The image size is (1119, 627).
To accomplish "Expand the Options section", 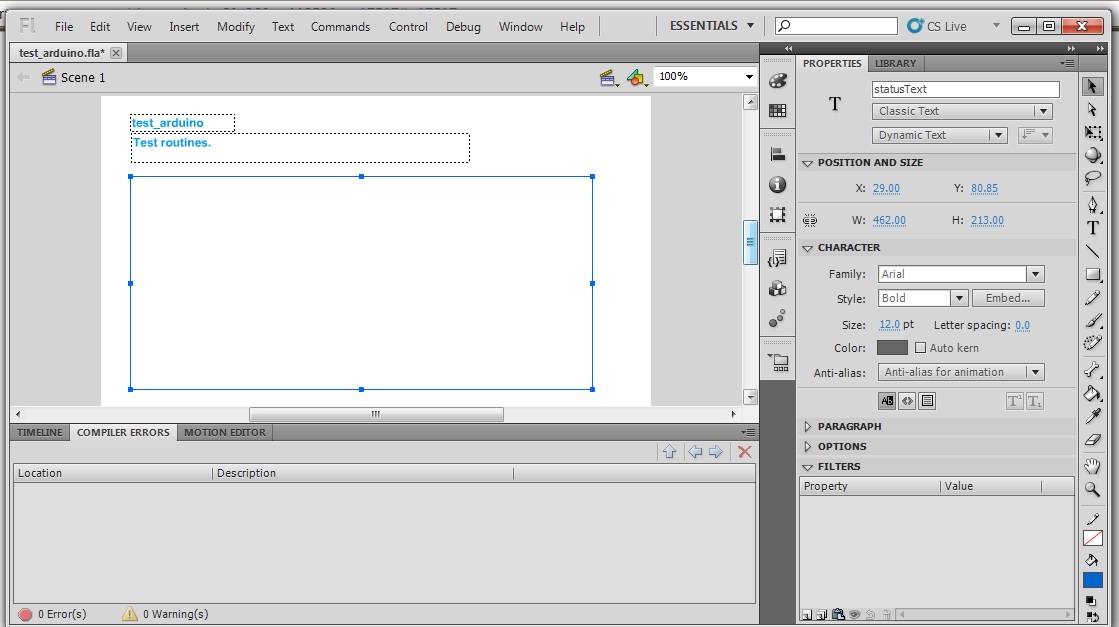I will point(808,447).
